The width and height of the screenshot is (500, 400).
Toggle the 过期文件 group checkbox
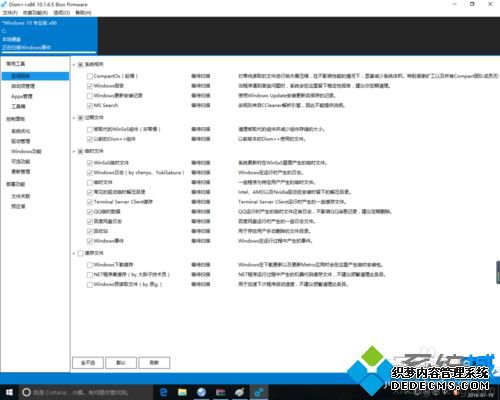coord(80,118)
